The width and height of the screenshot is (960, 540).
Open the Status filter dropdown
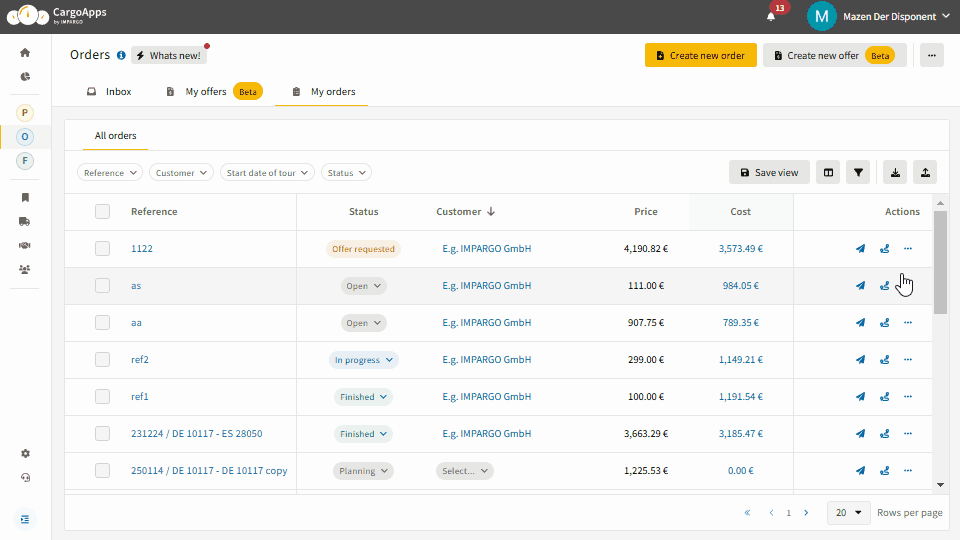pyautogui.click(x=347, y=173)
